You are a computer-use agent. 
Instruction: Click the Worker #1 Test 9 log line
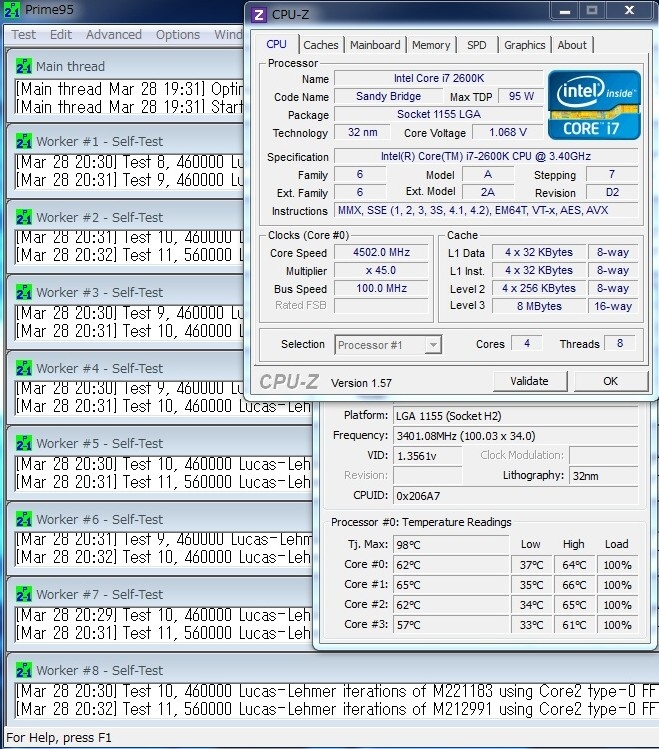pos(129,180)
